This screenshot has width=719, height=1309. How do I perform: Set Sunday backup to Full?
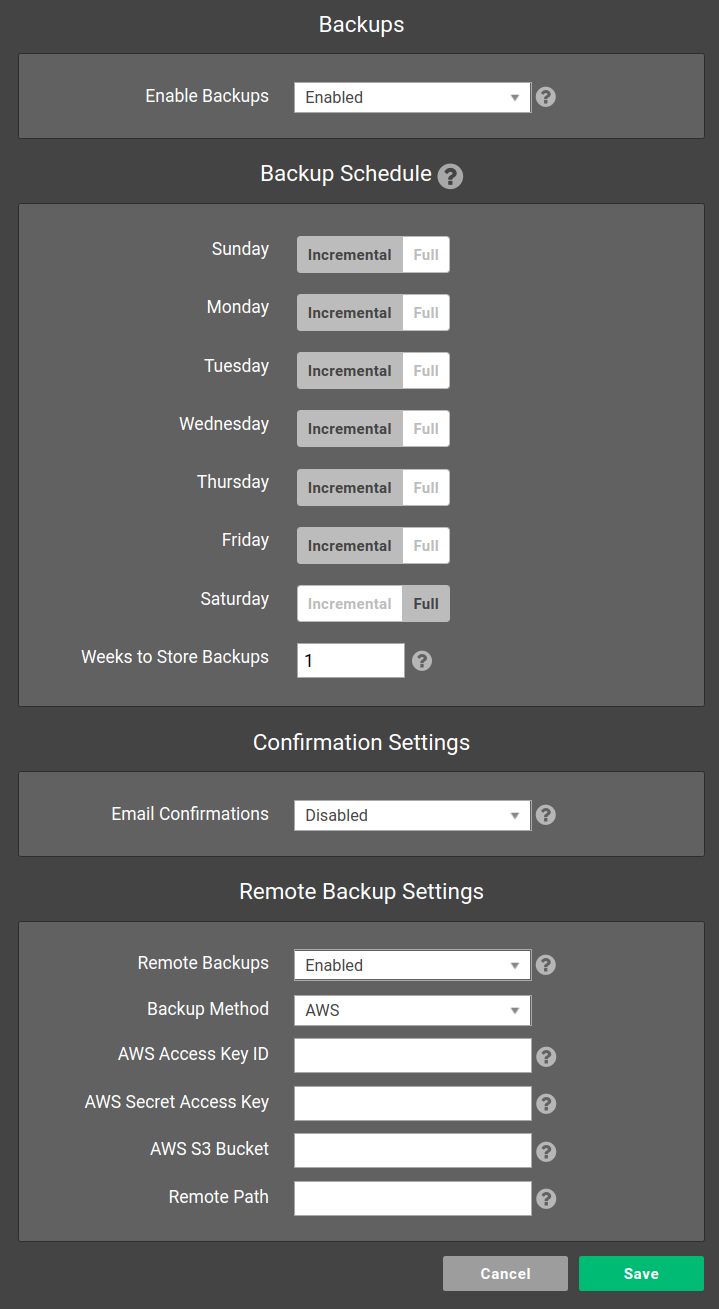(425, 254)
